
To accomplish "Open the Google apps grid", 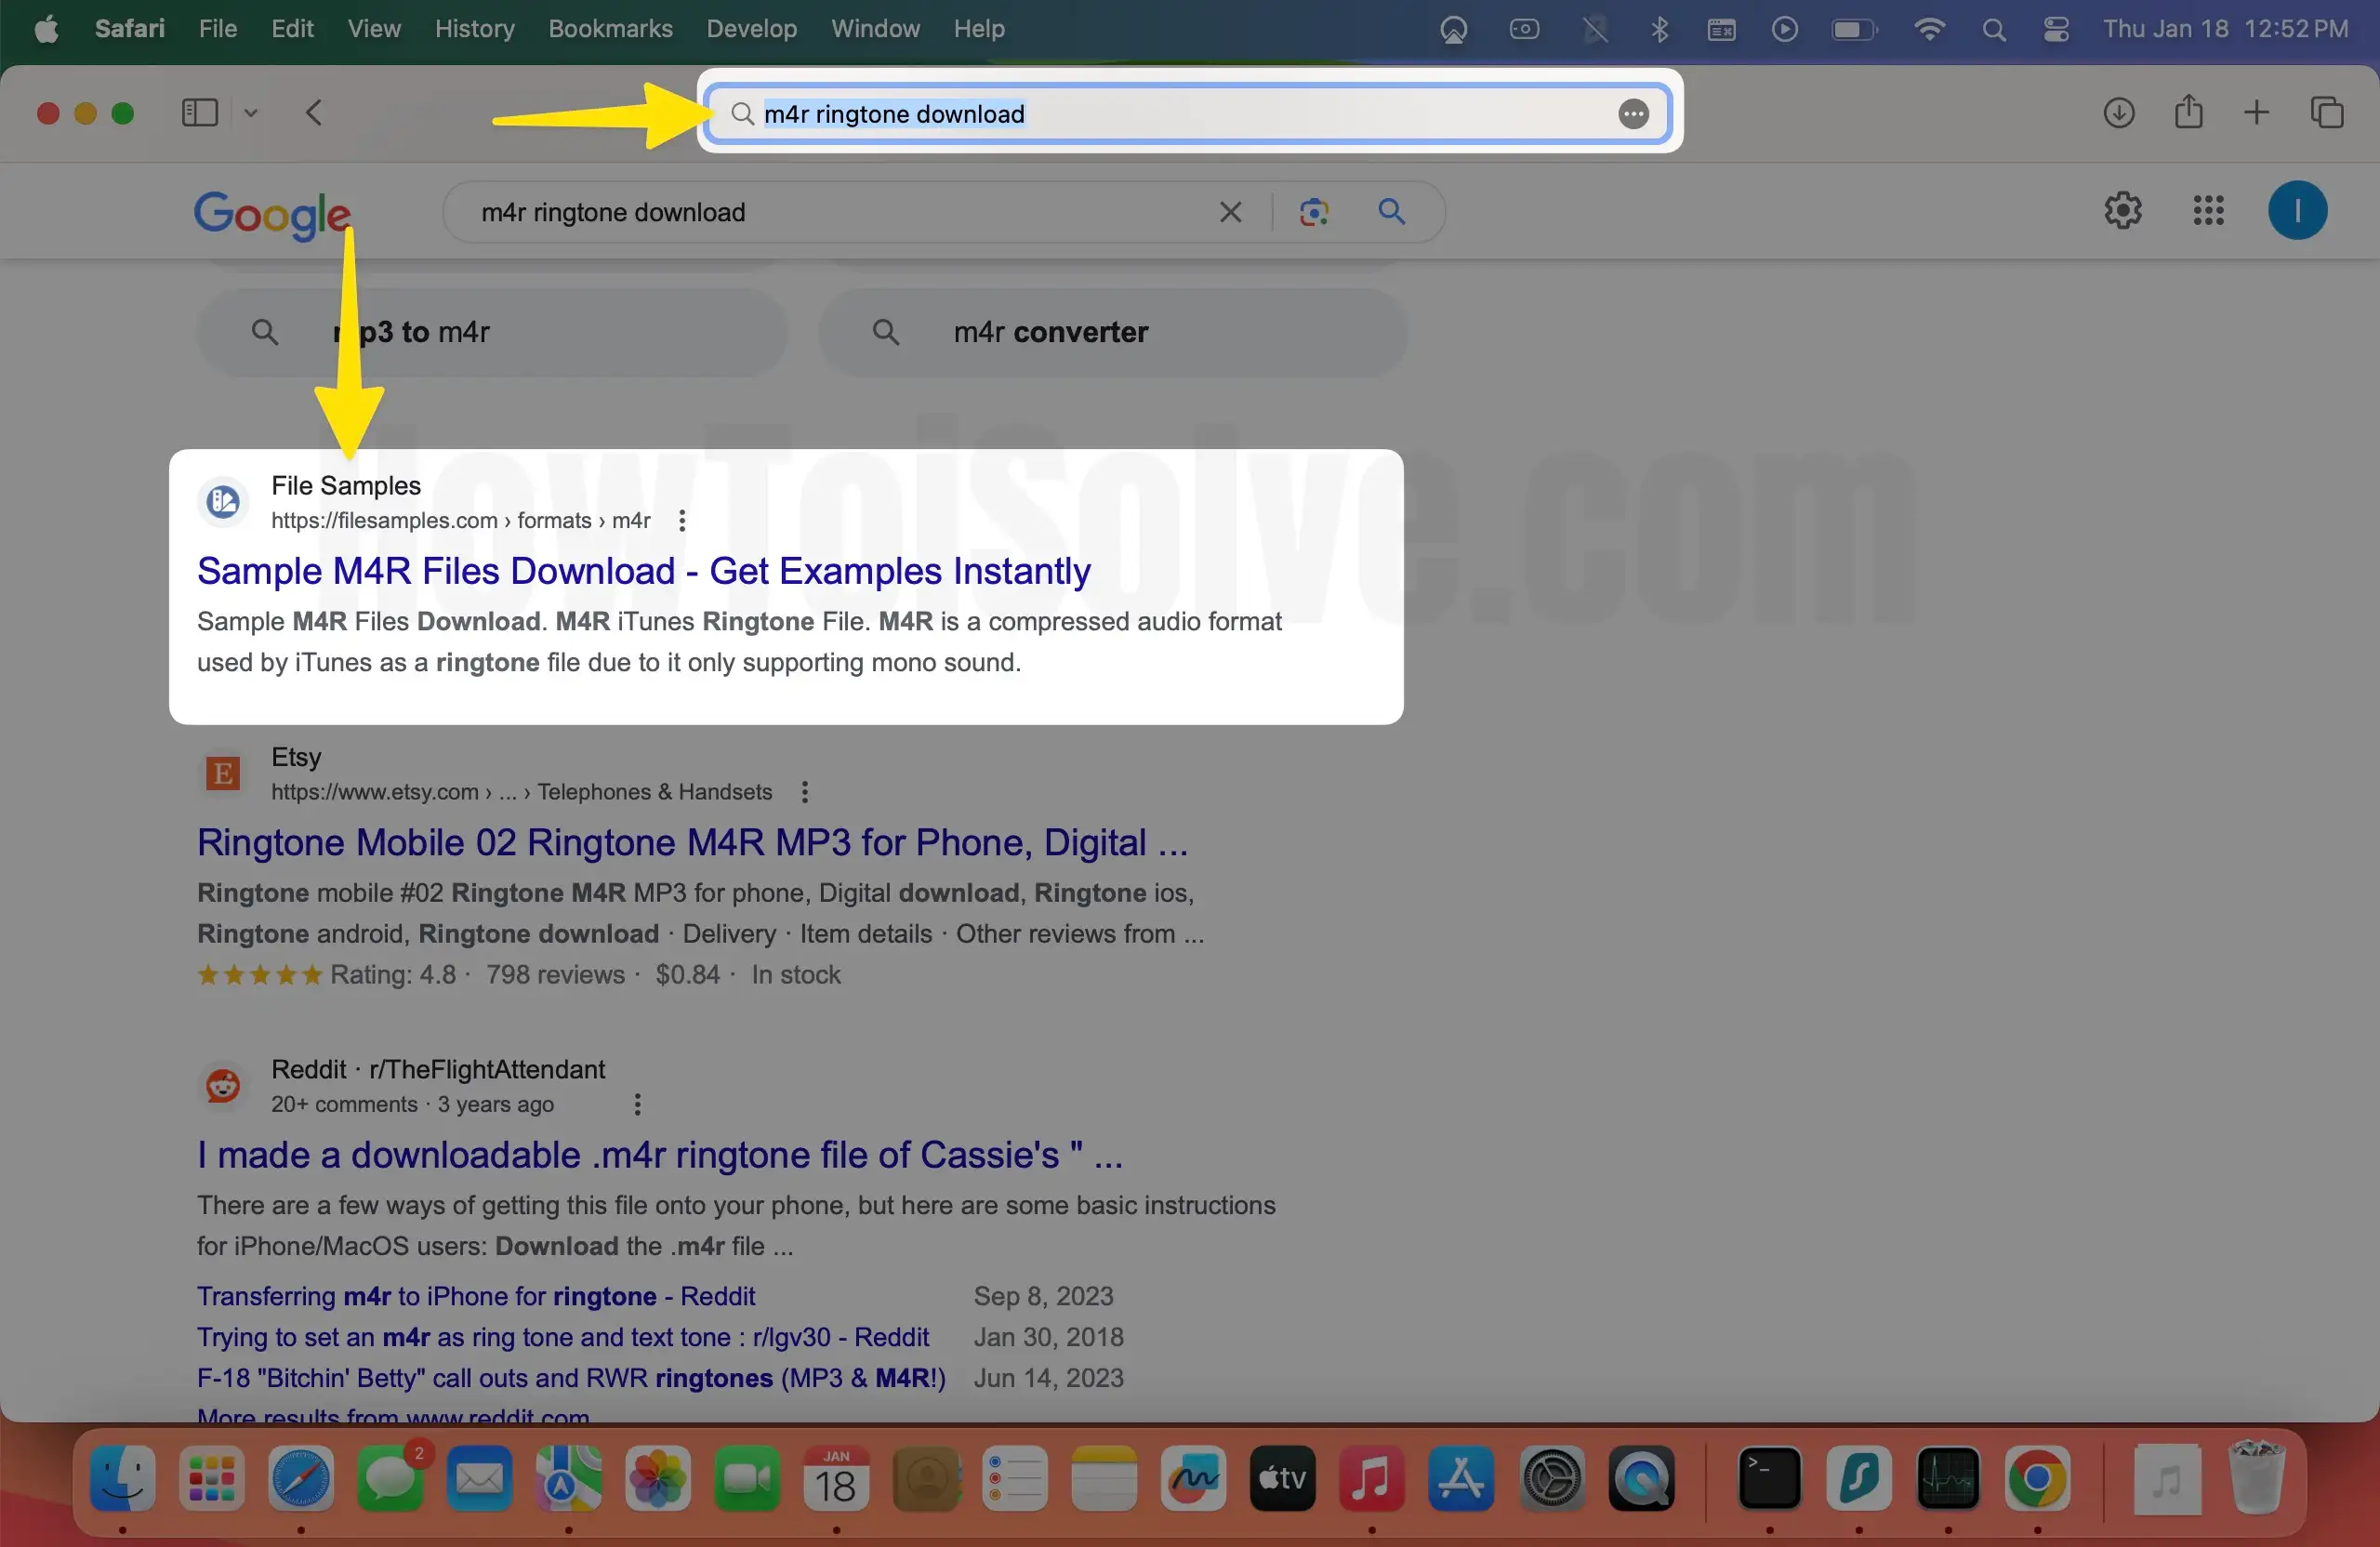I will click(x=2208, y=211).
